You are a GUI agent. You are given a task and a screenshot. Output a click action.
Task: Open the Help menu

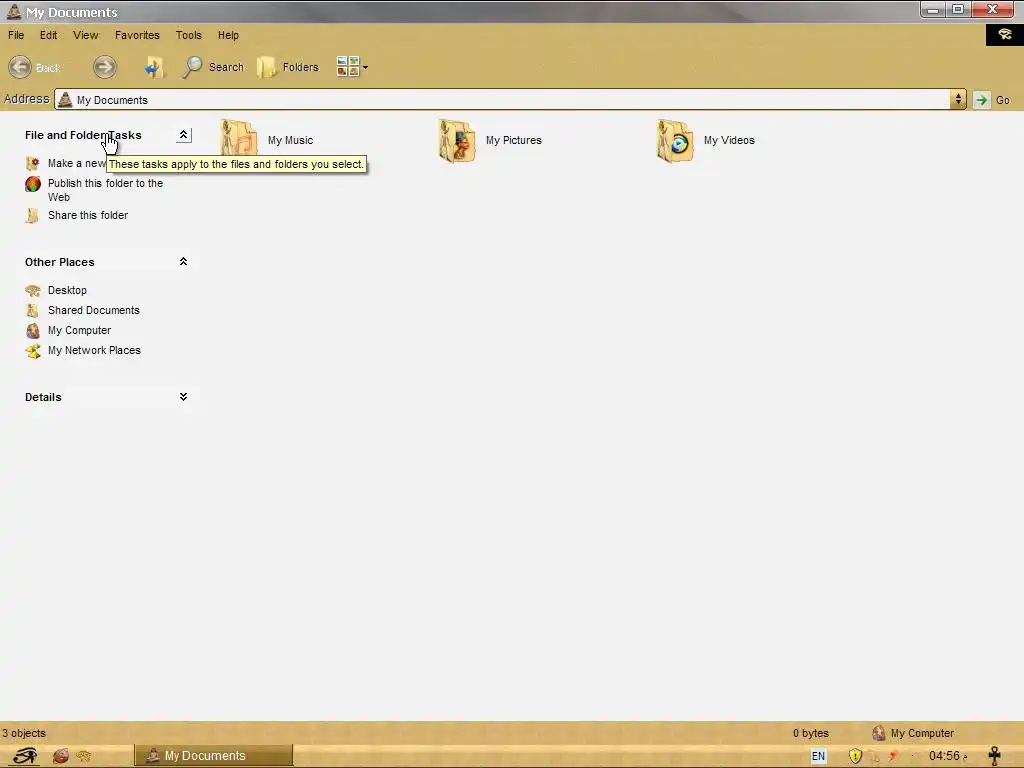tap(228, 35)
